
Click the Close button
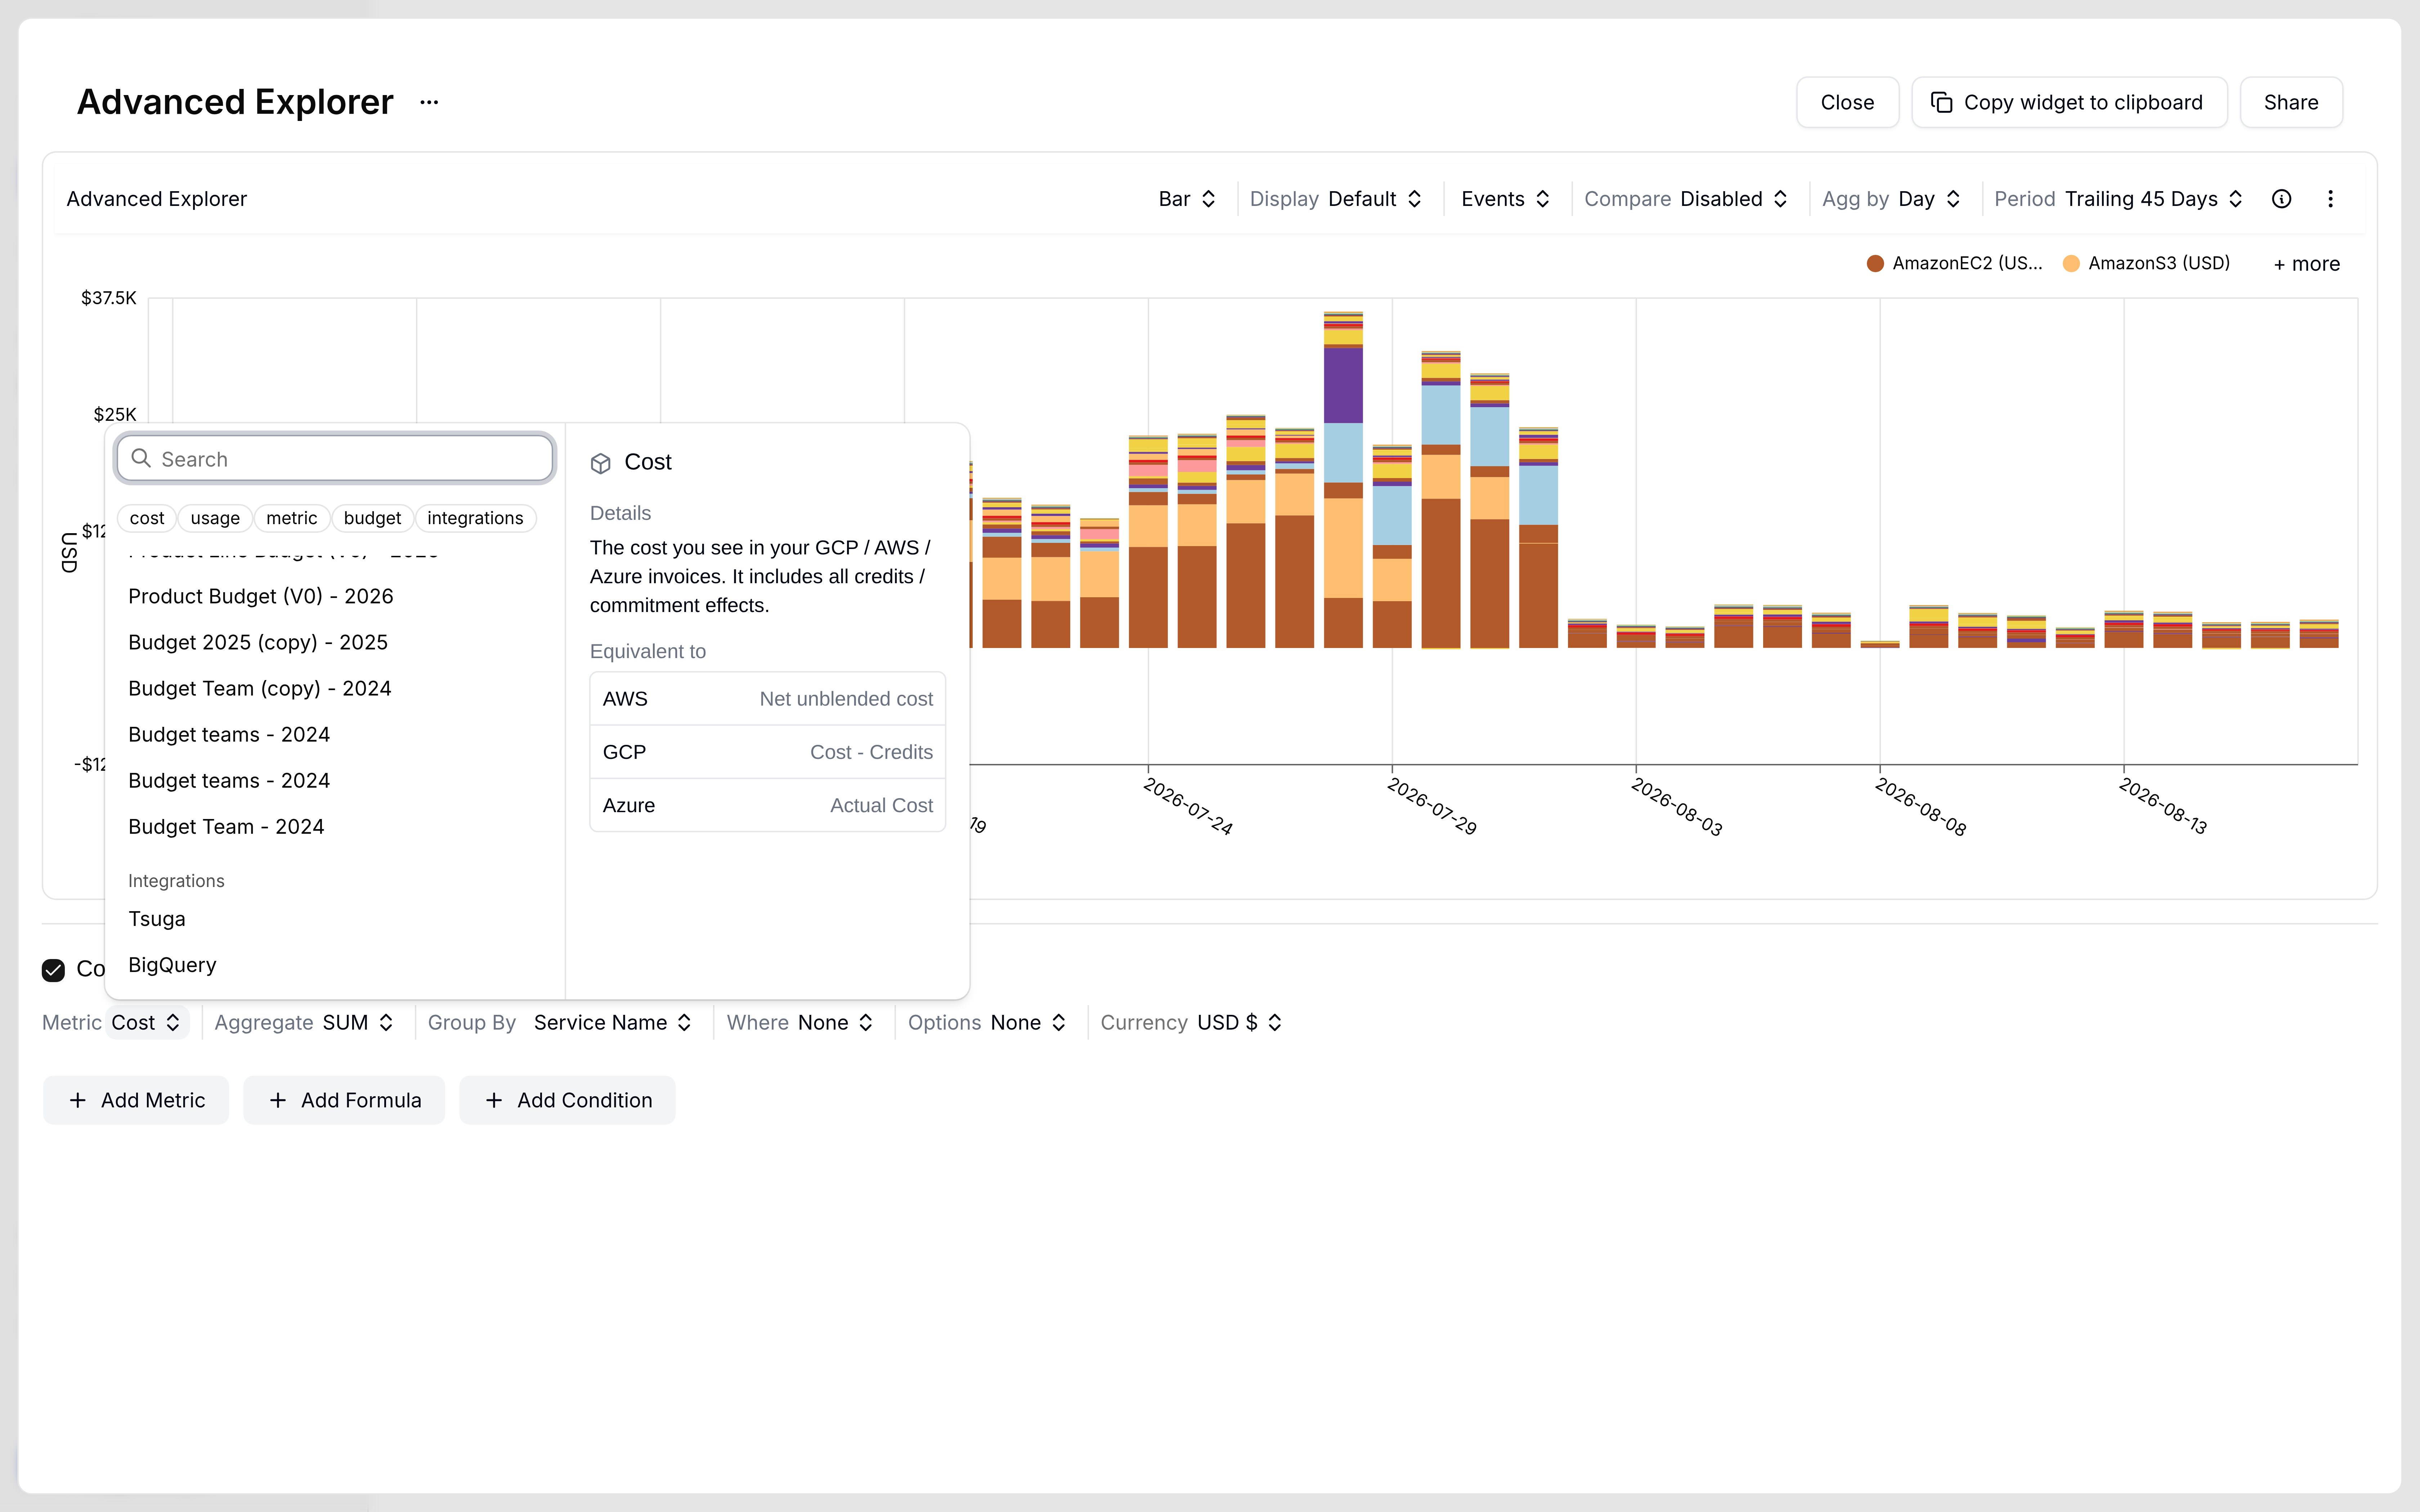(x=1847, y=102)
